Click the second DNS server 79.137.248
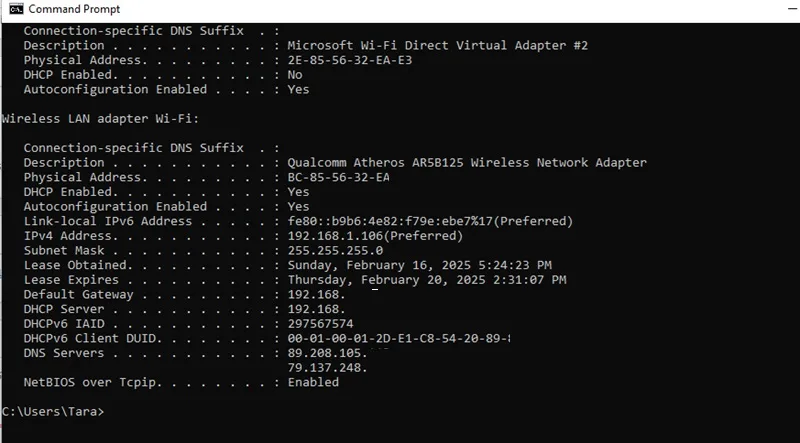This screenshot has height=443, width=800. point(328,367)
